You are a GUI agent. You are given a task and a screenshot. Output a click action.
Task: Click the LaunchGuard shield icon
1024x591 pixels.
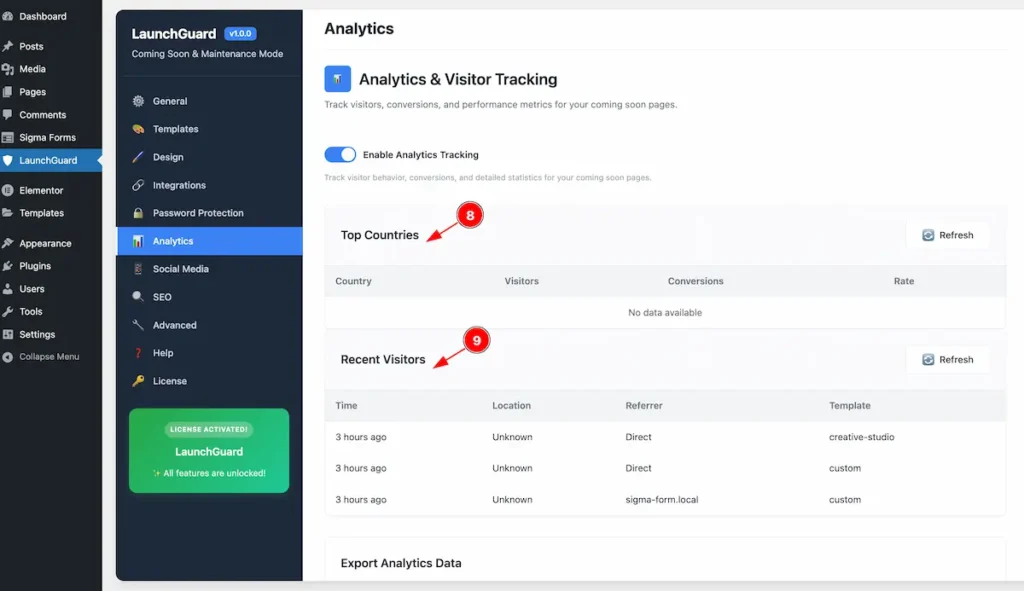click(8, 161)
